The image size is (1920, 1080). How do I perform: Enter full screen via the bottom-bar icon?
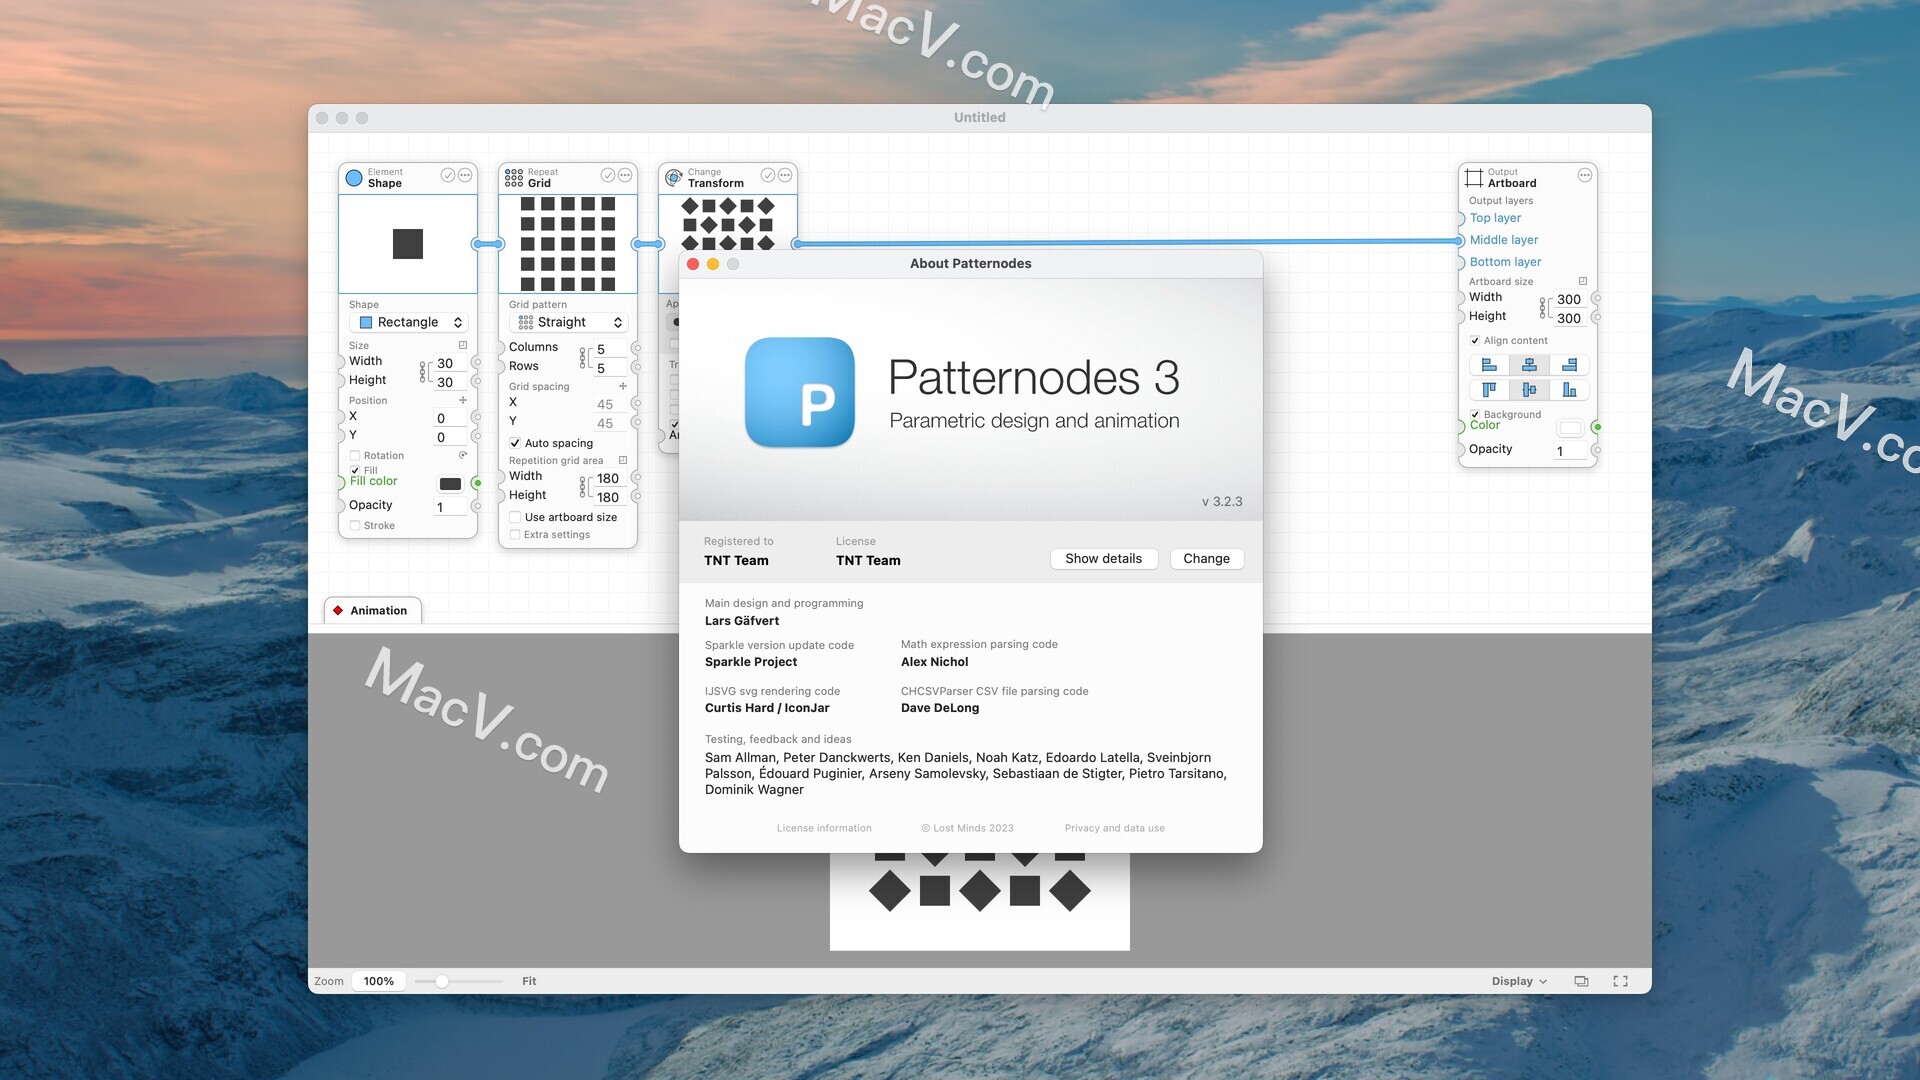pyautogui.click(x=1621, y=981)
